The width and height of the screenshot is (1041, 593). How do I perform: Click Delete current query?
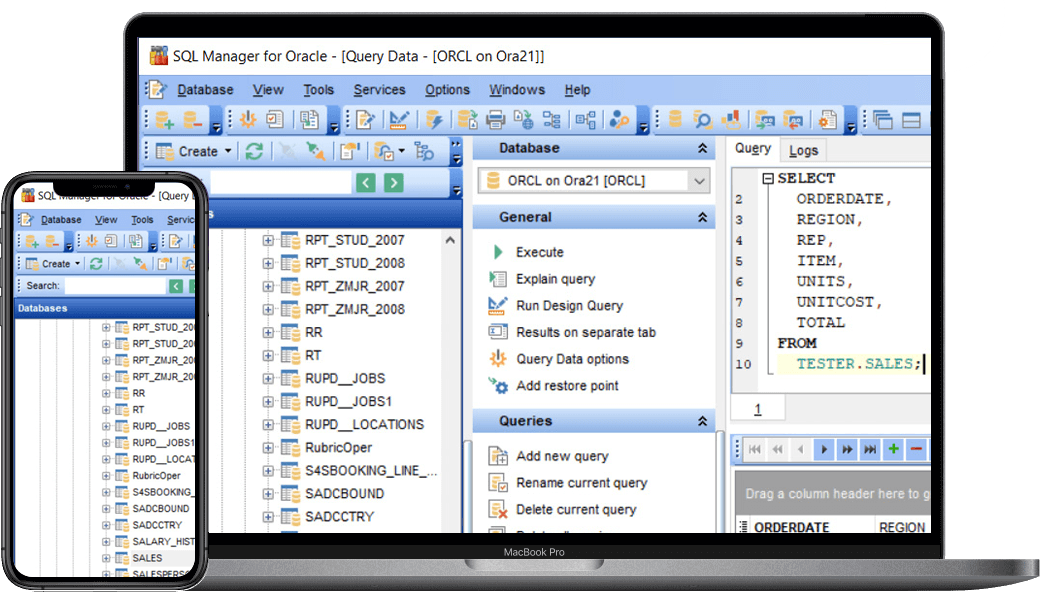point(576,509)
